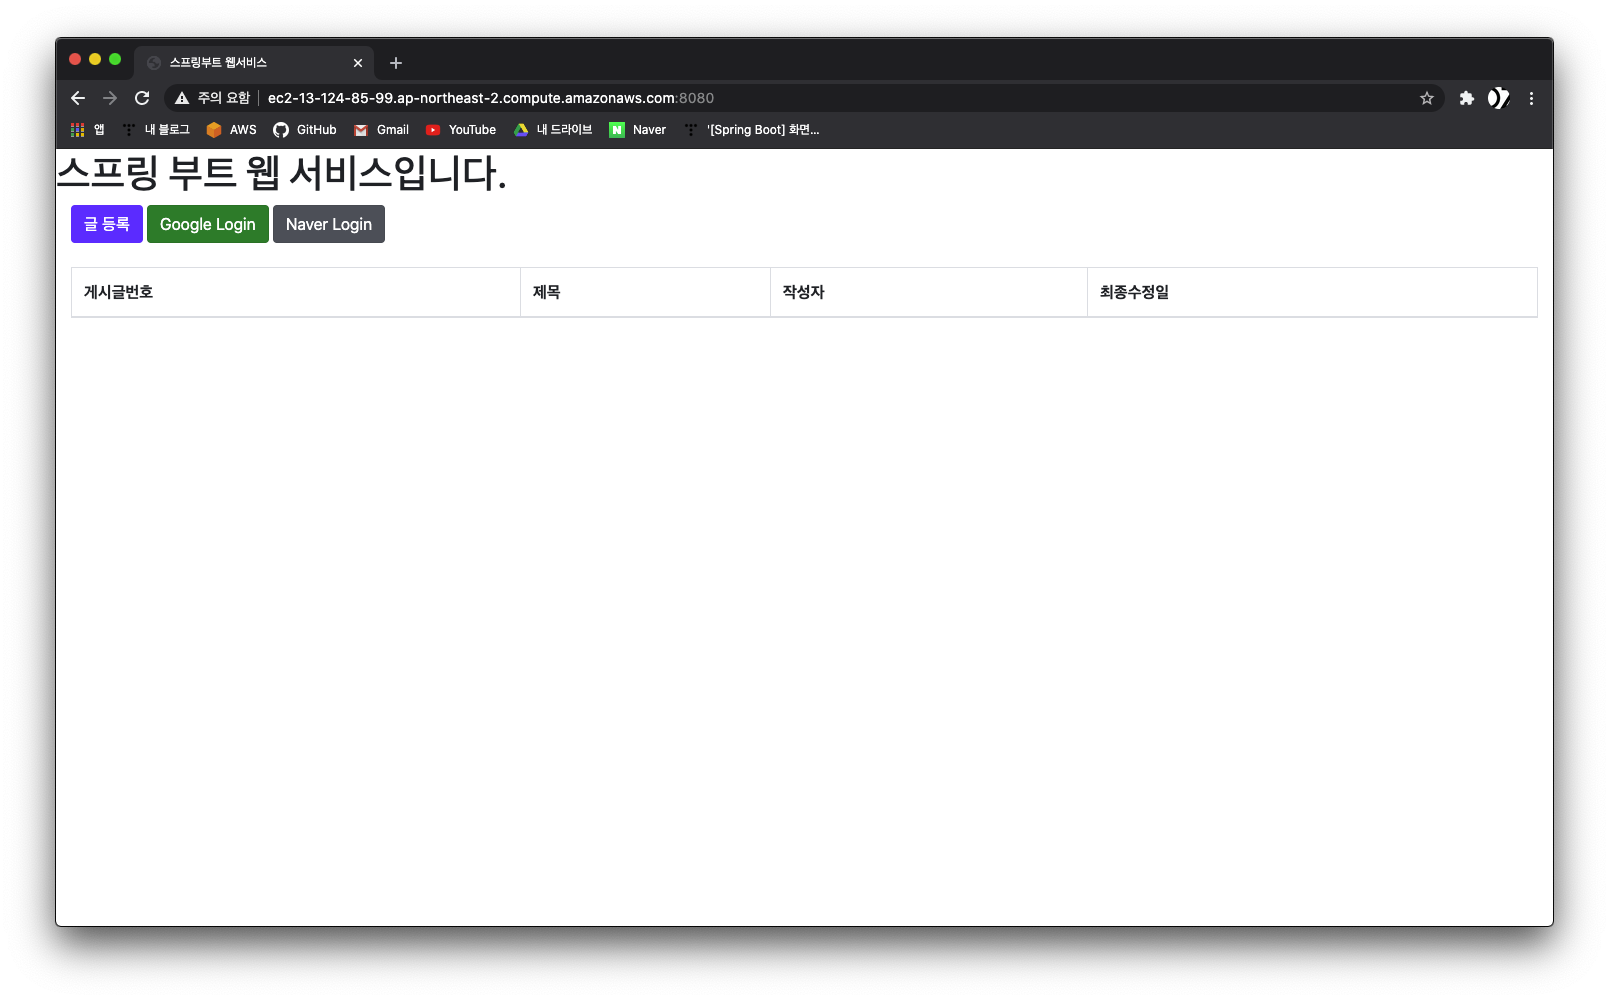Image resolution: width=1609 pixels, height=1000 pixels.
Task: Click the green fullscreen window button
Action: click(x=115, y=59)
